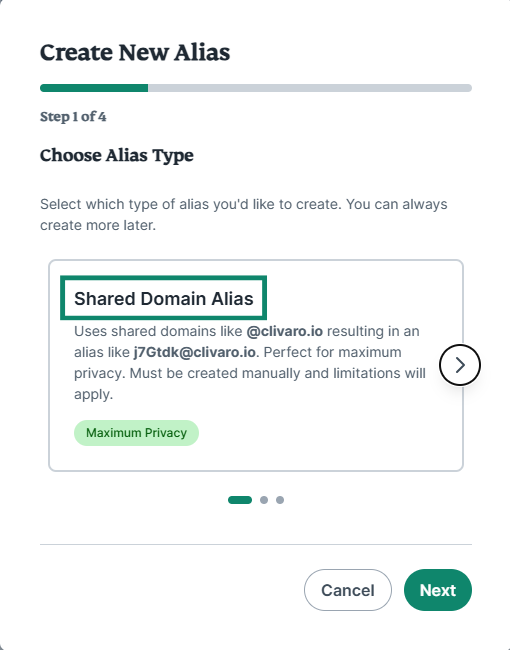Click the word 'apply.' in the card
The width and height of the screenshot is (510, 650).
tap(93, 395)
